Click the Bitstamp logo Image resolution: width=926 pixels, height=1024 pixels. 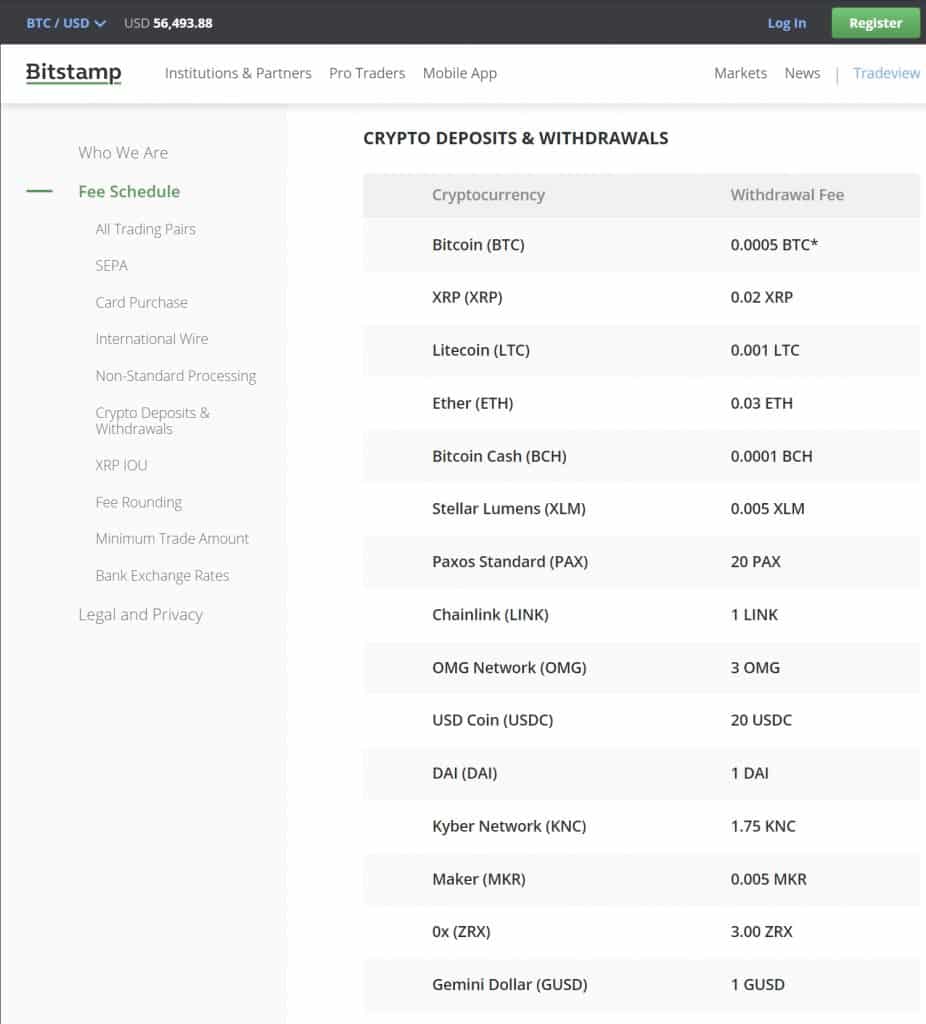point(72,73)
